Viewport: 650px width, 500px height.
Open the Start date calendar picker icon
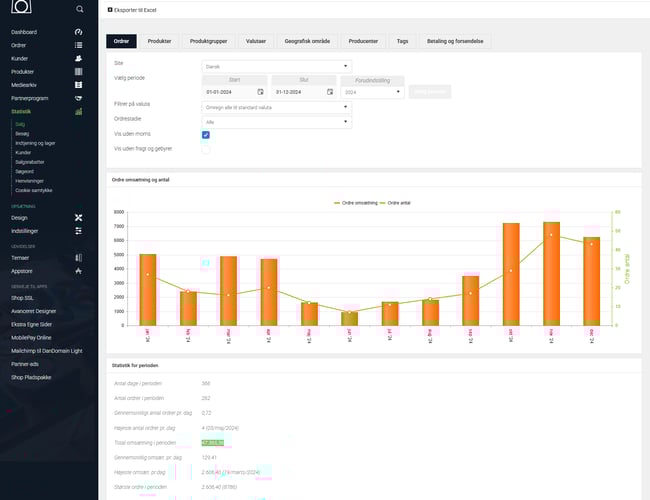tap(260, 91)
